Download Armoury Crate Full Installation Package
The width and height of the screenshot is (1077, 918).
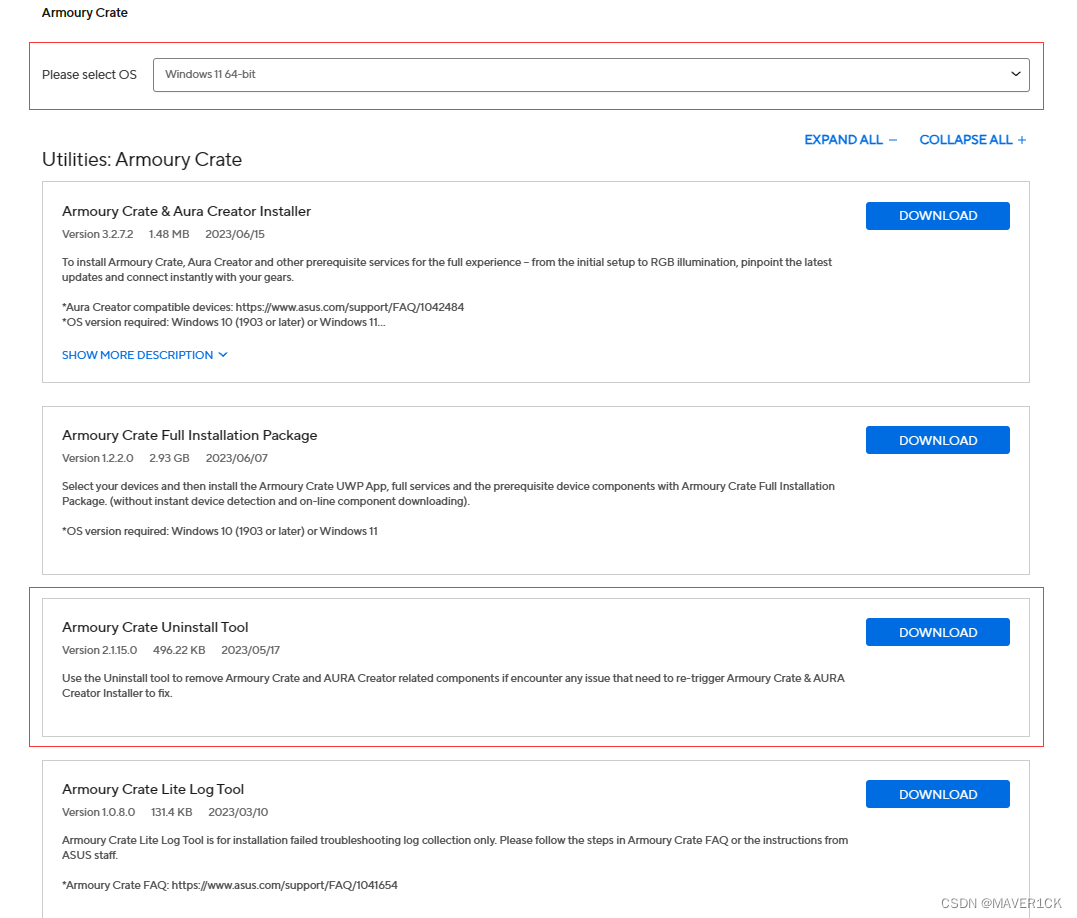click(x=938, y=440)
